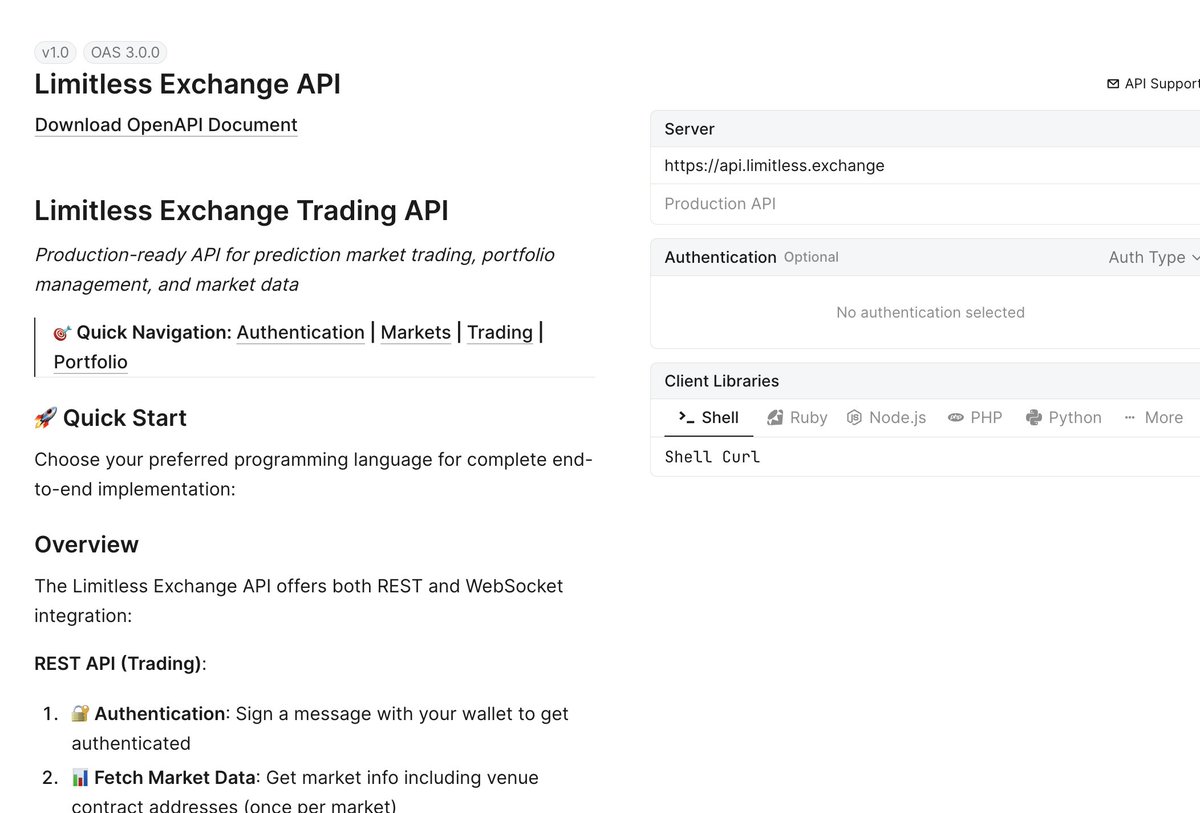Click the More ellipsis icon
The height and width of the screenshot is (813, 1200).
pos(1130,417)
